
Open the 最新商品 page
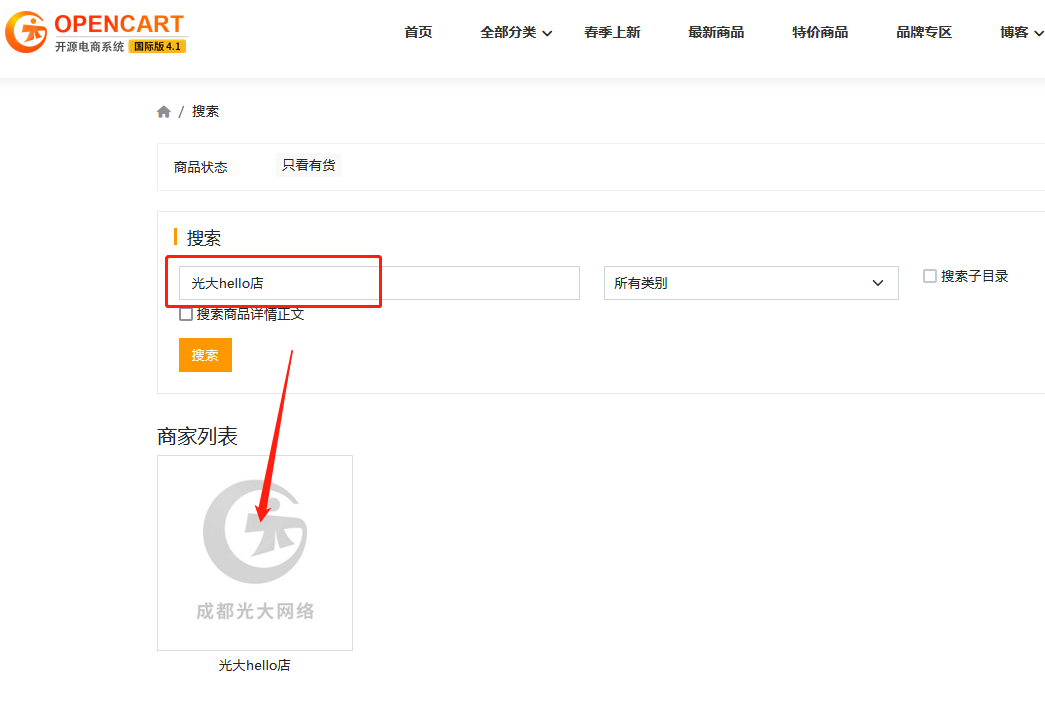click(716, 32)
